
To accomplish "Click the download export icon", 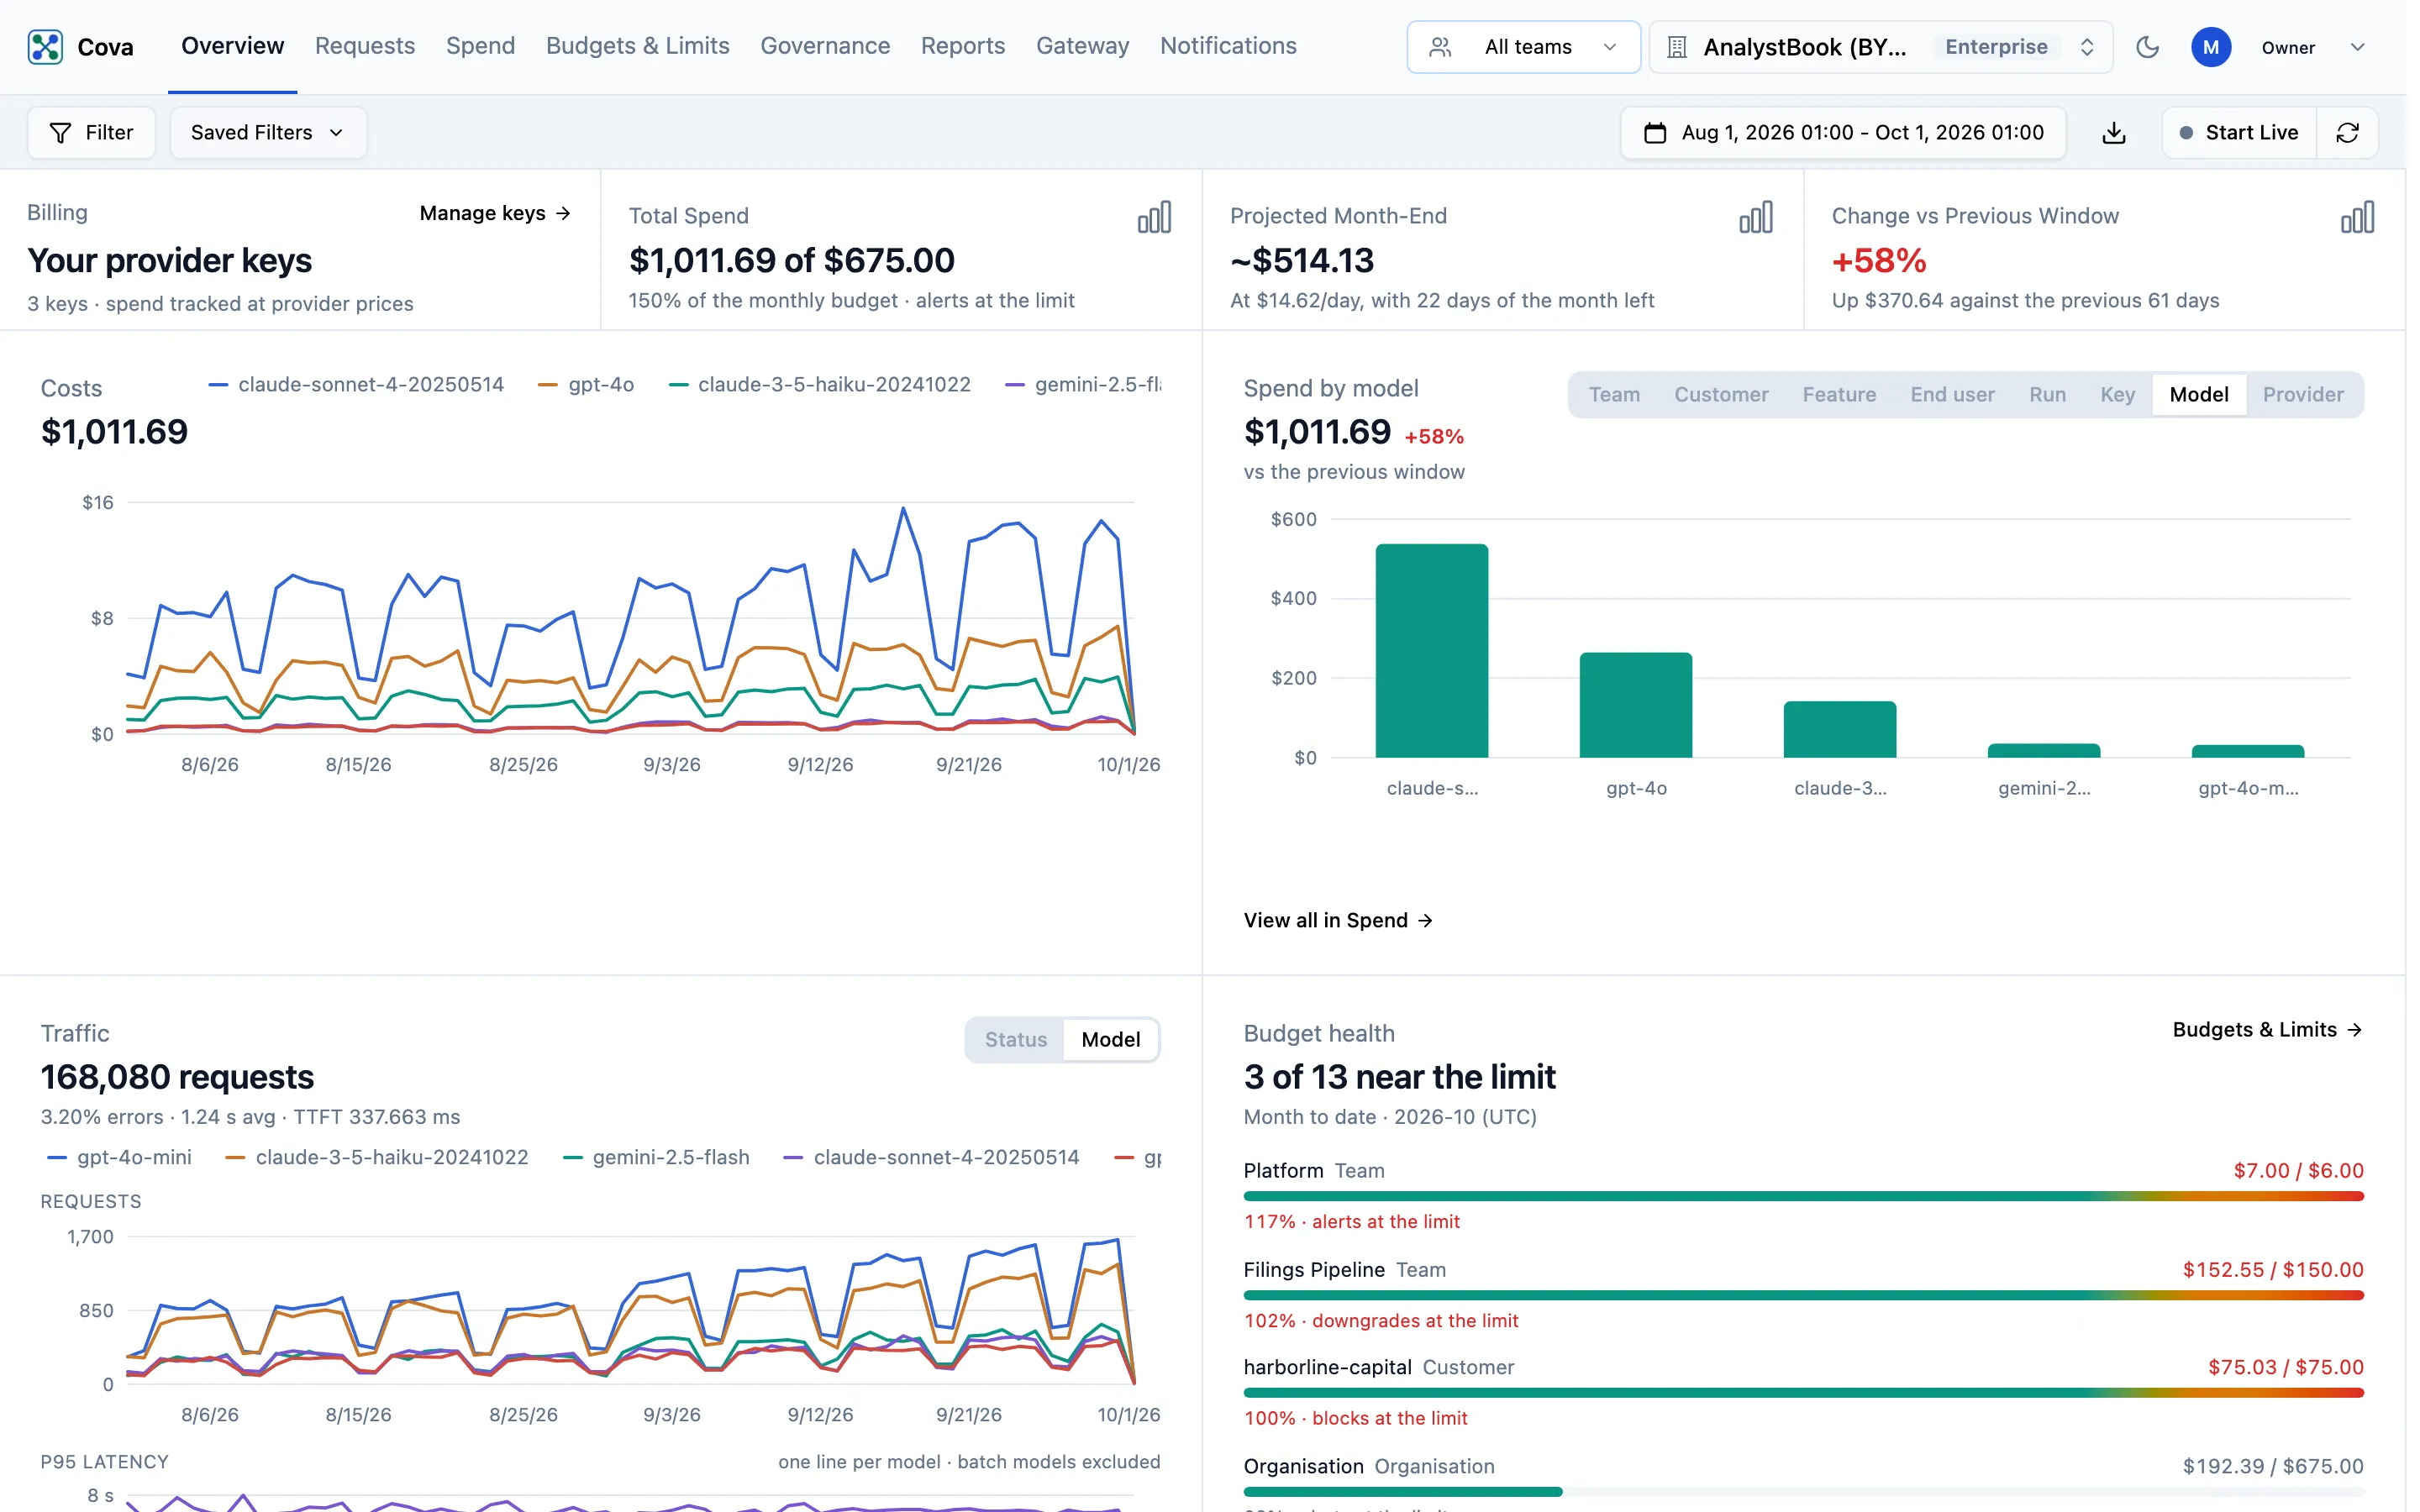I will (2113, 133).
